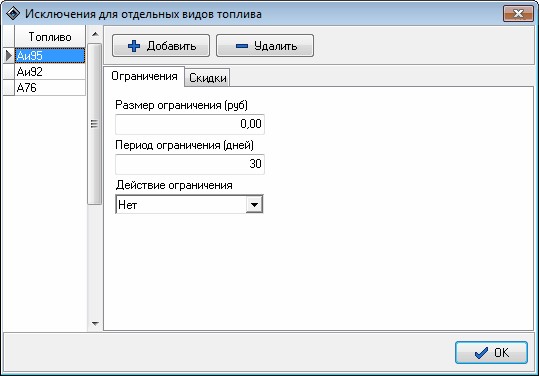Click the fuel list scroll down arrow
The height and width of the screenshot is (376, 539).
tap(95, 323)
